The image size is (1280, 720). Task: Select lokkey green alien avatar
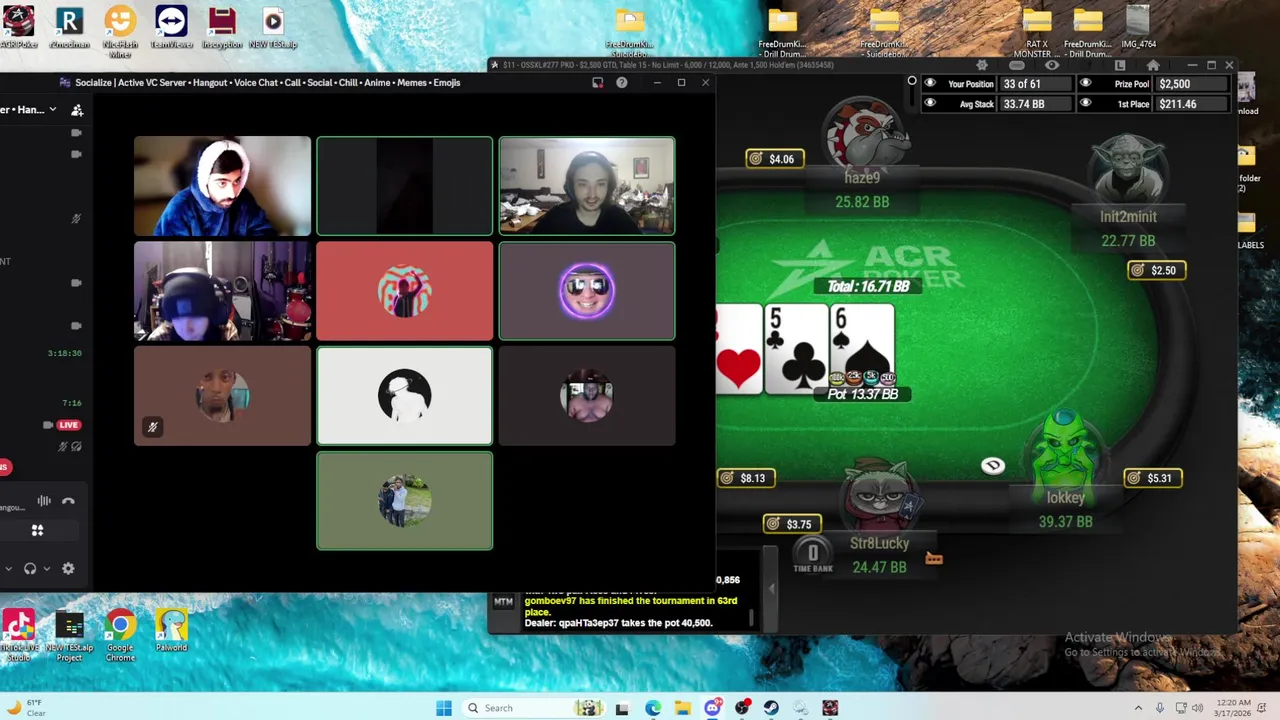[x=1064, y=450]
